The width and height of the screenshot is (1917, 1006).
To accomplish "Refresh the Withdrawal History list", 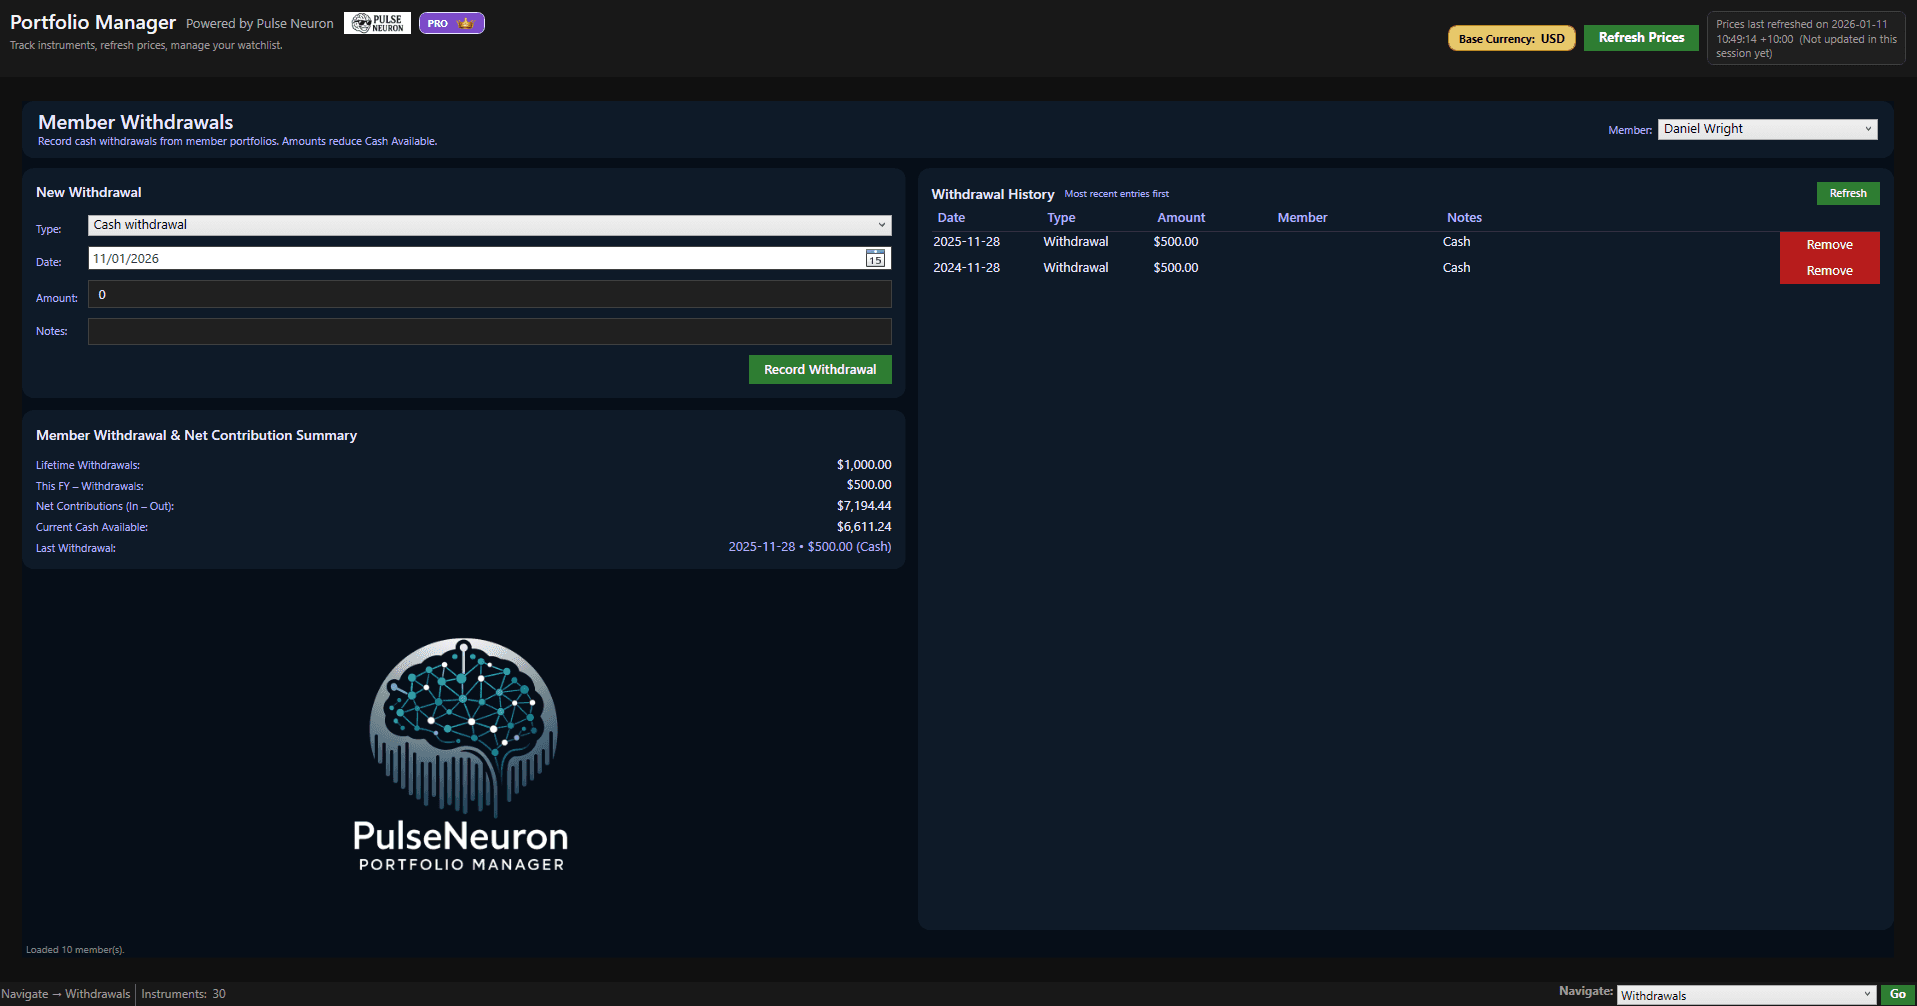I will point(1847,194).
